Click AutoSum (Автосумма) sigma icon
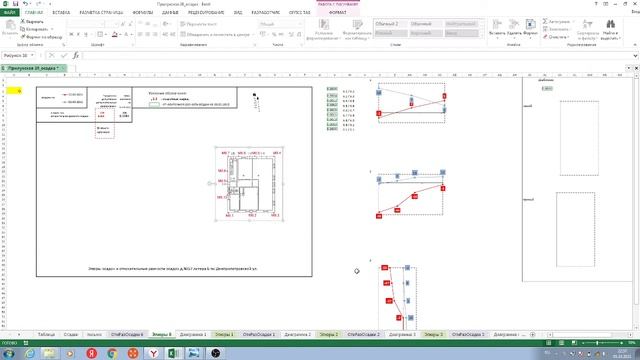The height and width of the screenshot is (360, 640). tap(545, 21)
